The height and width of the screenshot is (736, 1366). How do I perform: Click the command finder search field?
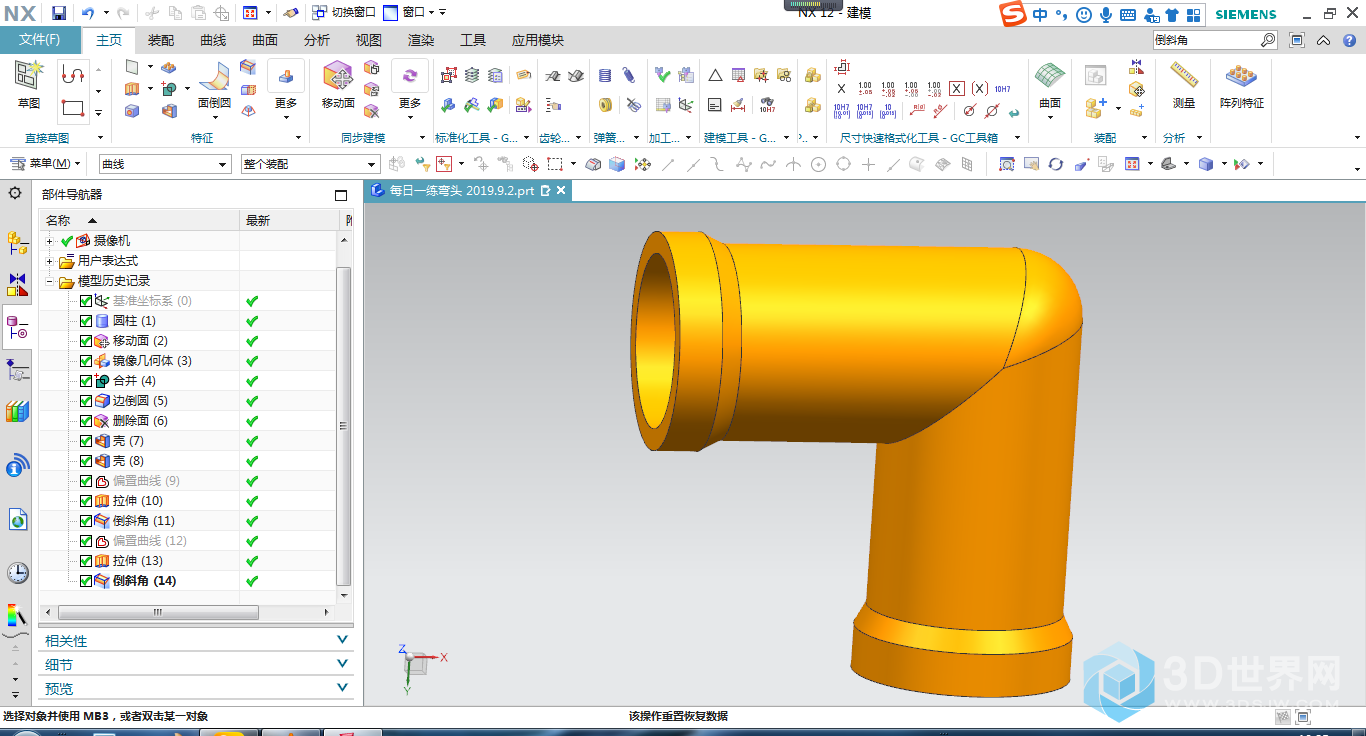(x=1205, y=40)
